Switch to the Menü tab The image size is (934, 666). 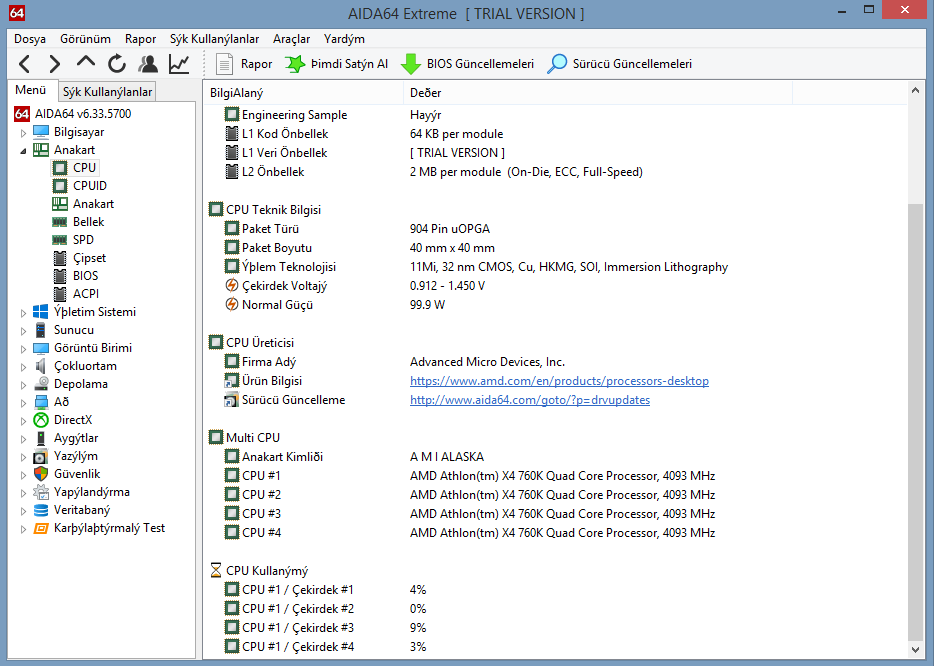(x=31, y=90)
